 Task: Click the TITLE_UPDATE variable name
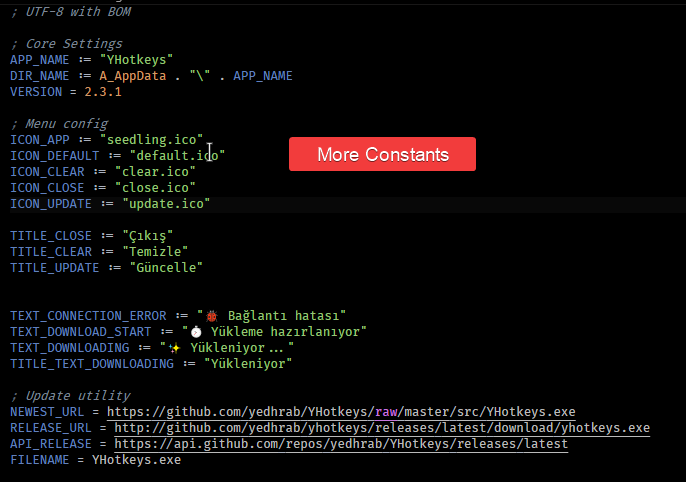click(55, 268)
